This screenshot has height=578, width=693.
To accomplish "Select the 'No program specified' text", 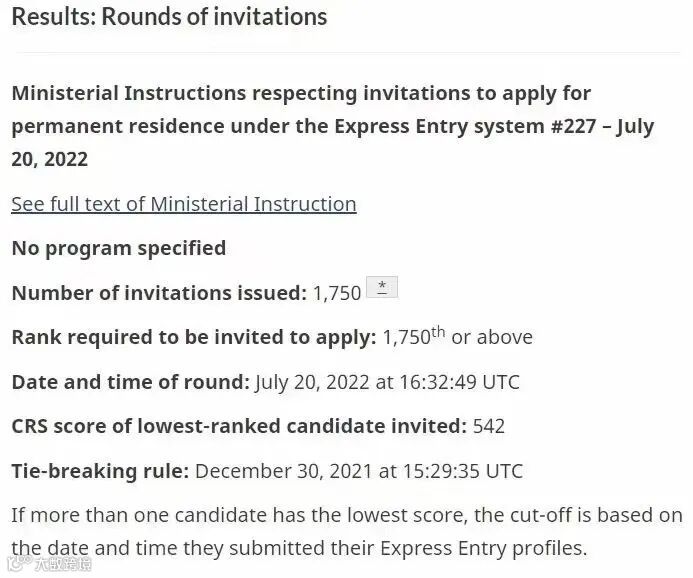I will (x=119, y=248).
